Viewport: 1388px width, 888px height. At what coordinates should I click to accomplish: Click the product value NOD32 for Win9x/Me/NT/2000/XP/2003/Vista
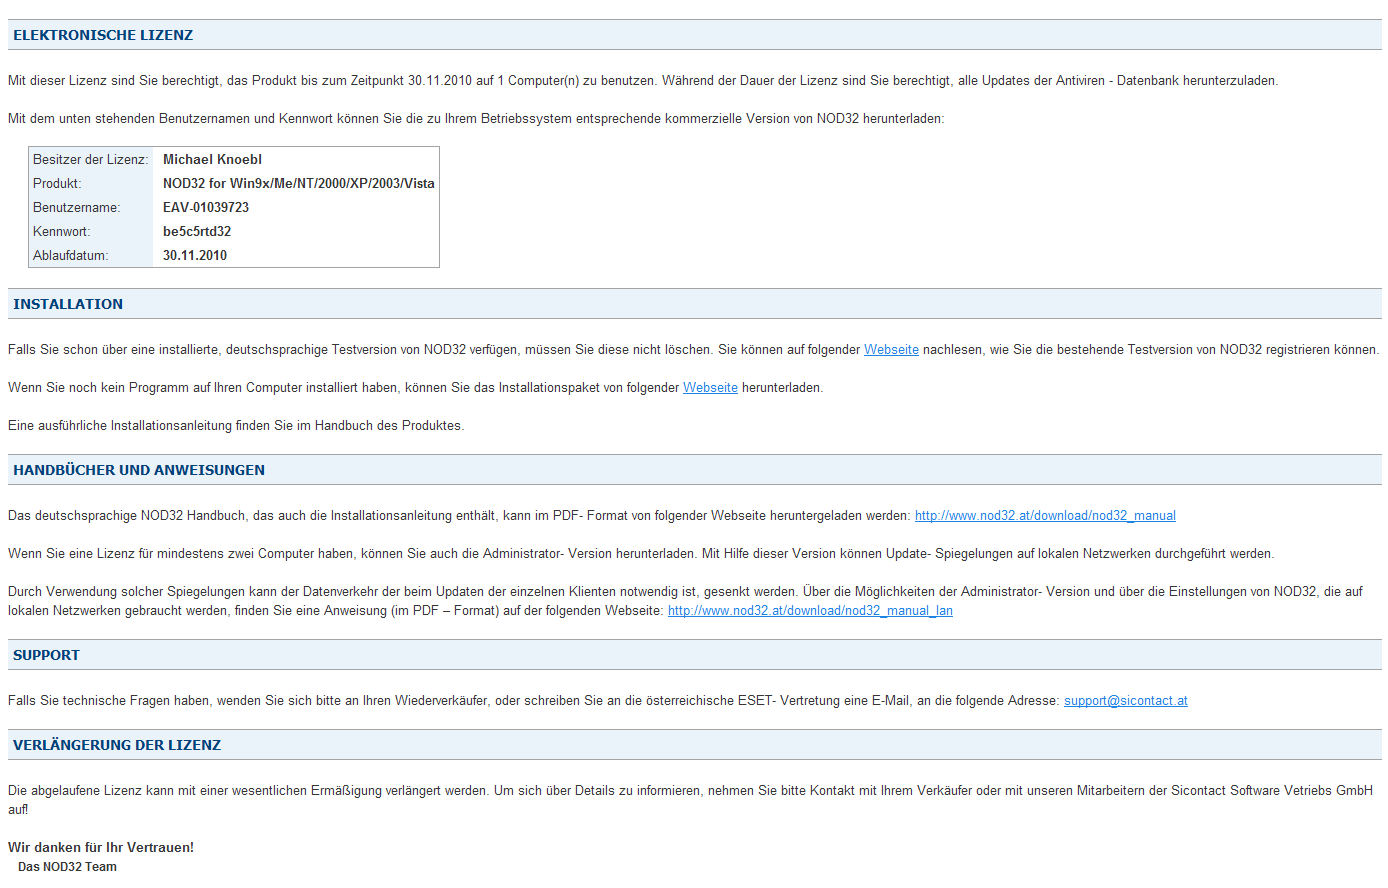tap(299, 183)
